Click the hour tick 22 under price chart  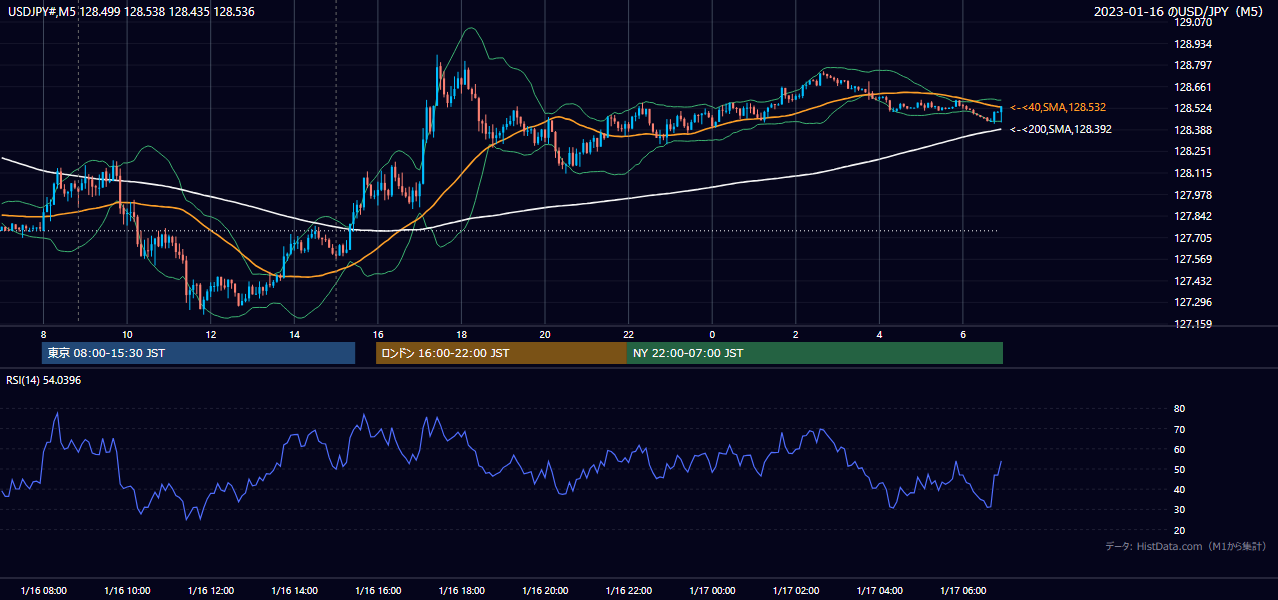pyautogui.click(x=628, y=333)
